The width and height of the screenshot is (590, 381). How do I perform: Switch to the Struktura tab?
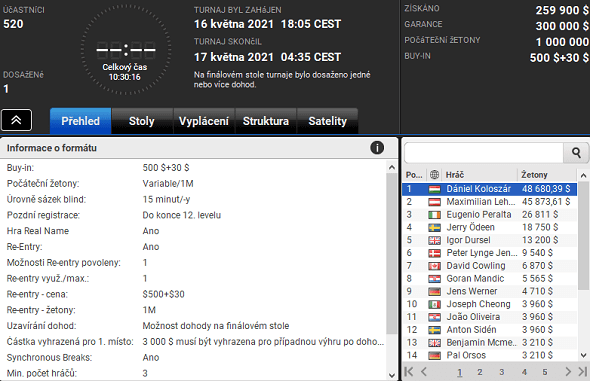point(266,121)
